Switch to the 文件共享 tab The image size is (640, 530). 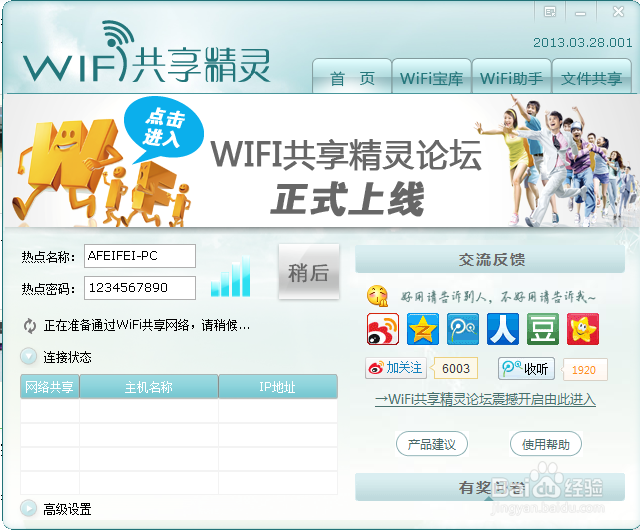pos(591,77)
